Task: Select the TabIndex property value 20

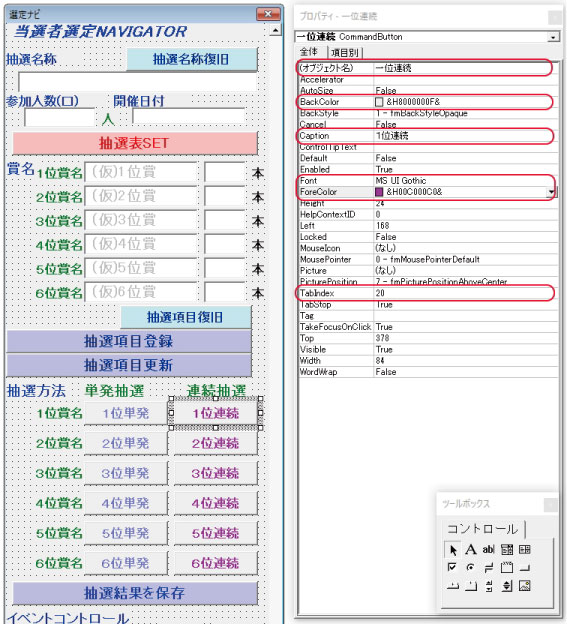Action: 380,293
